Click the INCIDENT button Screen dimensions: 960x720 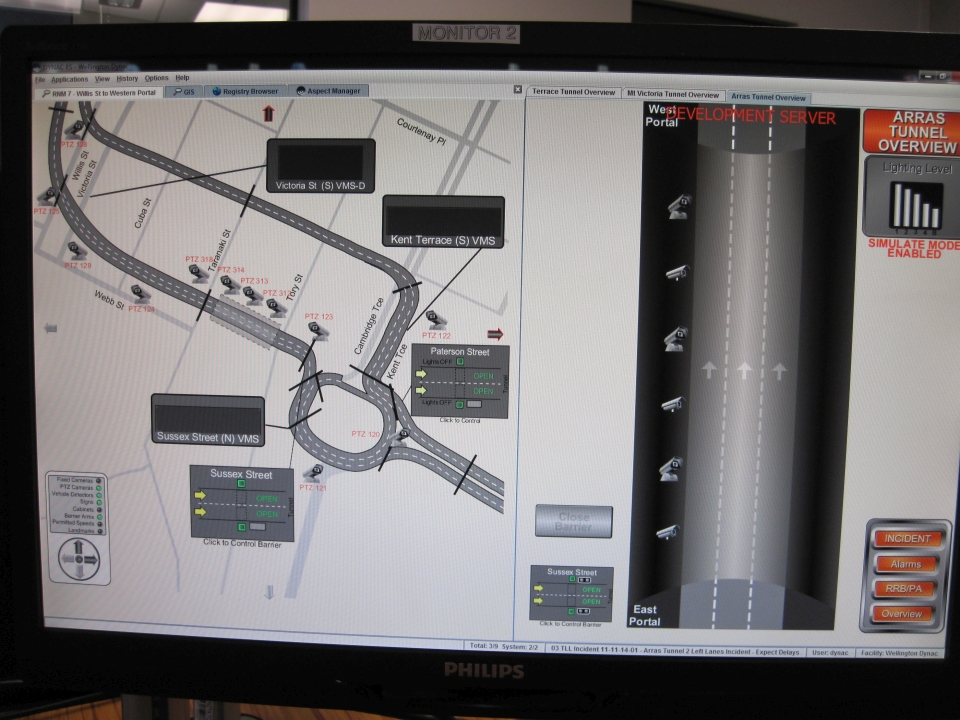(x=907, y=539)
